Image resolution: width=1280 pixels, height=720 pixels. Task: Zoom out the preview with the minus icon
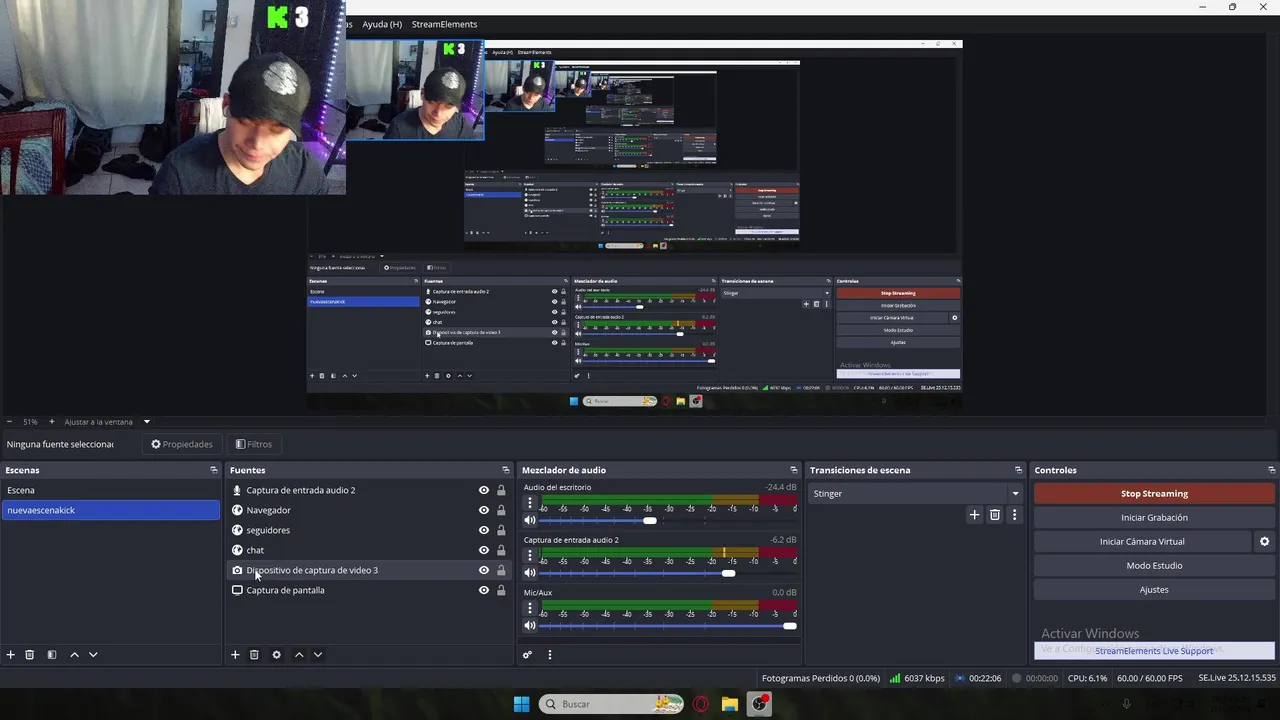pos(10,422)
